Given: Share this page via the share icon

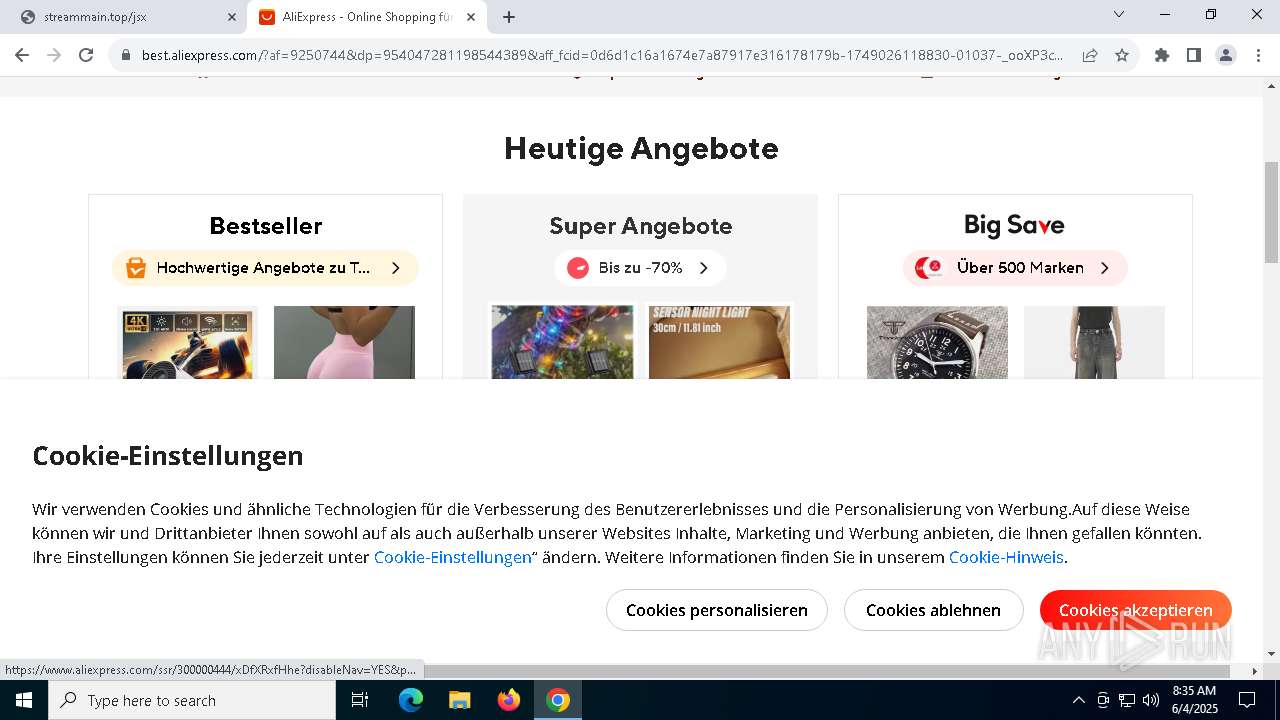Looking at the screenshot, I should pyautogui.click(x=1090, y=56).
